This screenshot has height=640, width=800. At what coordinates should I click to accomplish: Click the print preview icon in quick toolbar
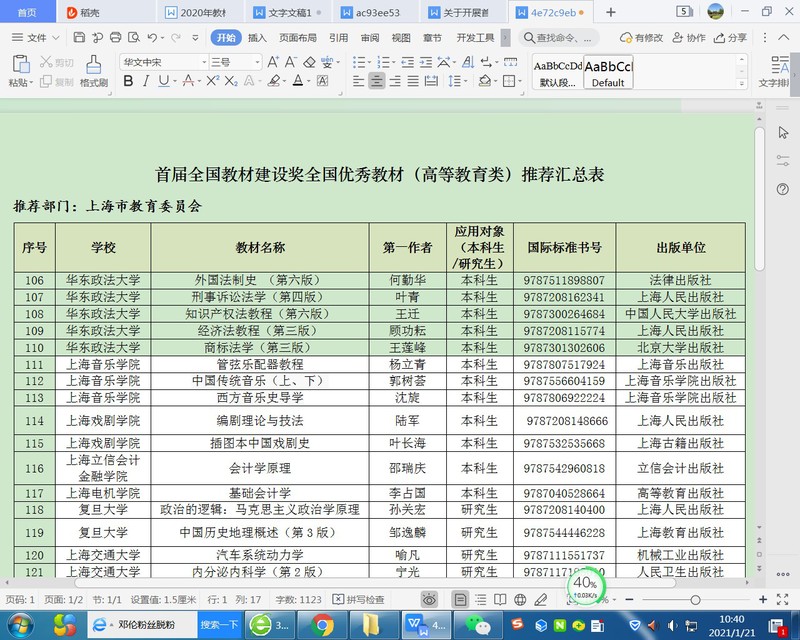[x=130, y=38]
